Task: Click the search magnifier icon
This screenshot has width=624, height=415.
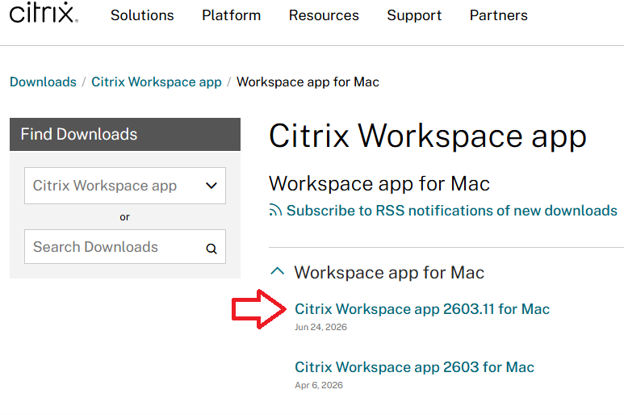Action: pos(211,249)
